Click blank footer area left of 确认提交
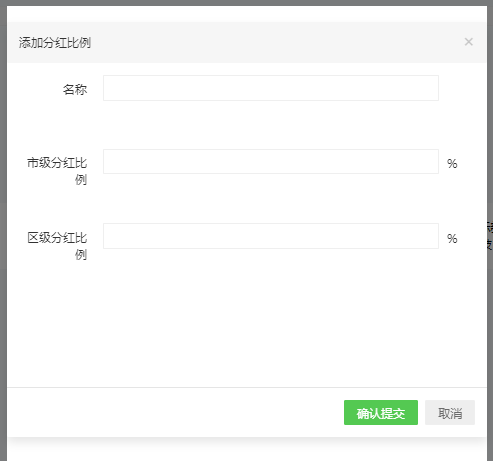Viewport: 493px width, 461px height. [x=173, y=413]
